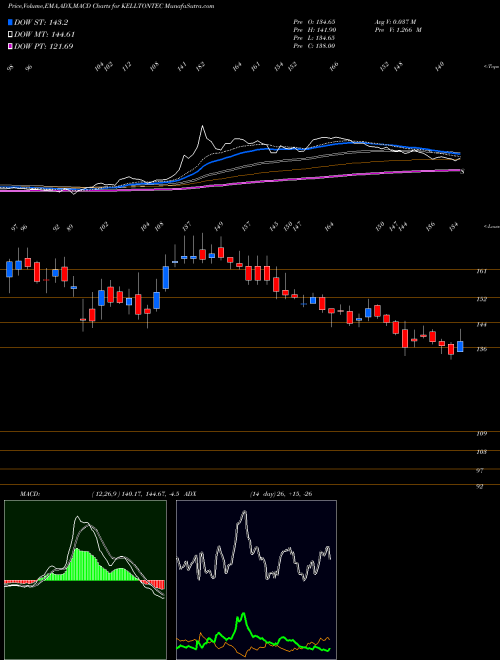Screen dimensions: 500x660
Task: Select the 'DOW PT: 121.69' label
Action: [x=44, y=46]
